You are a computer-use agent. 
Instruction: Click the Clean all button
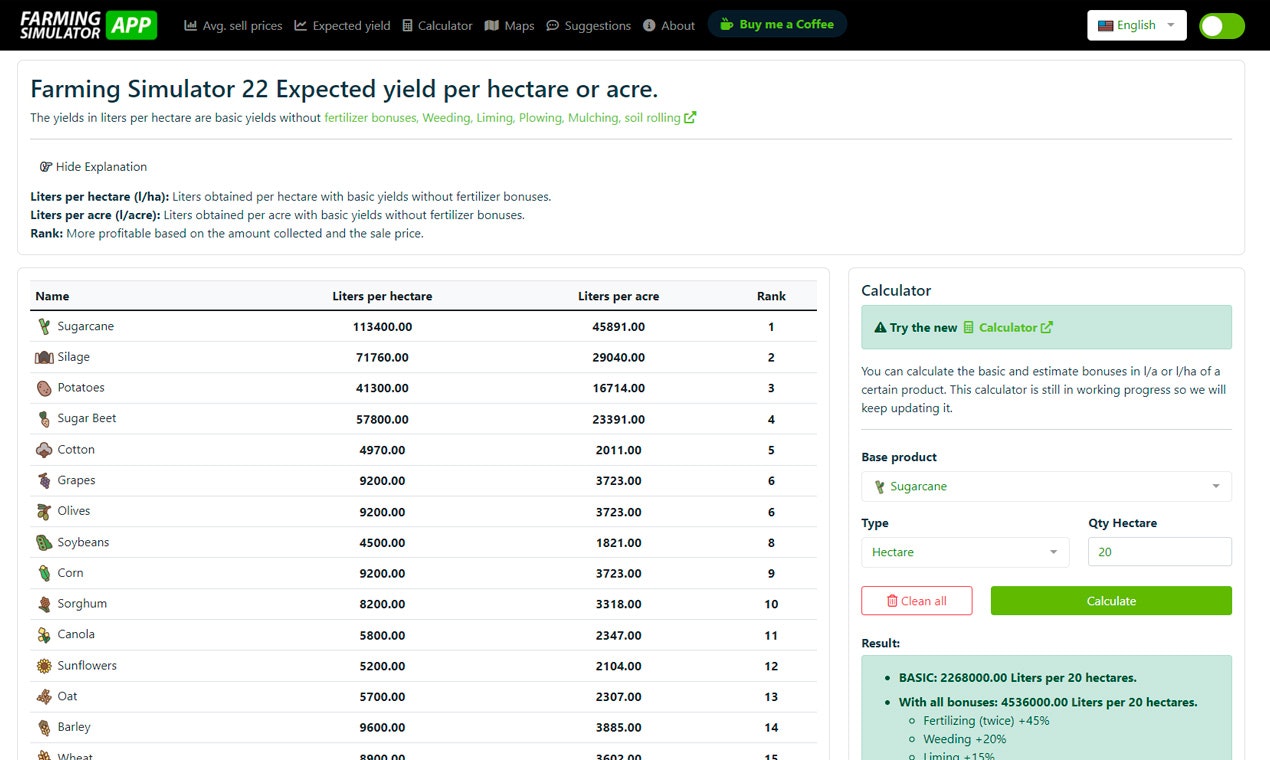pyautogui.click(x=916, y=601)
